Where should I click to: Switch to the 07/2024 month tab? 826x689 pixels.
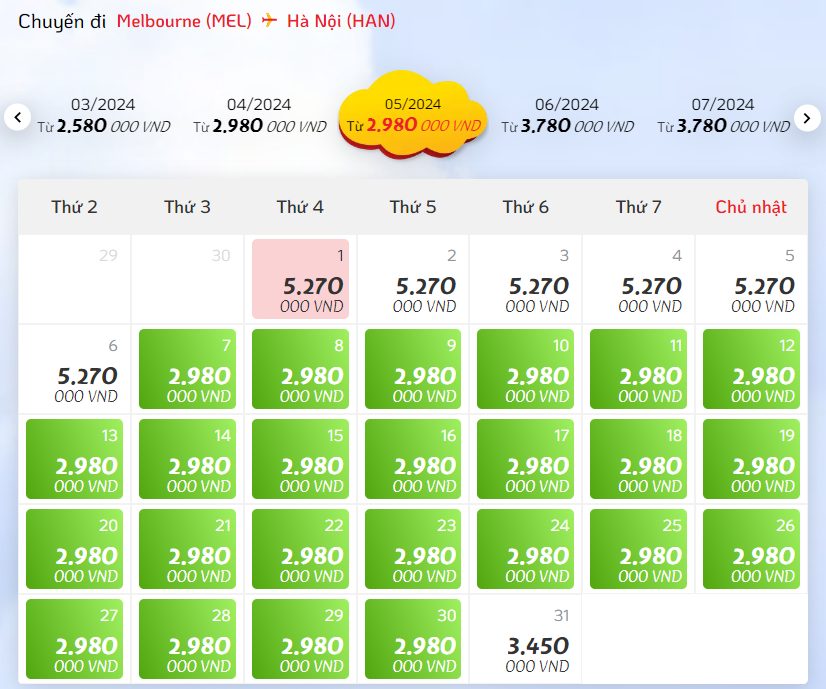[723, 115]
